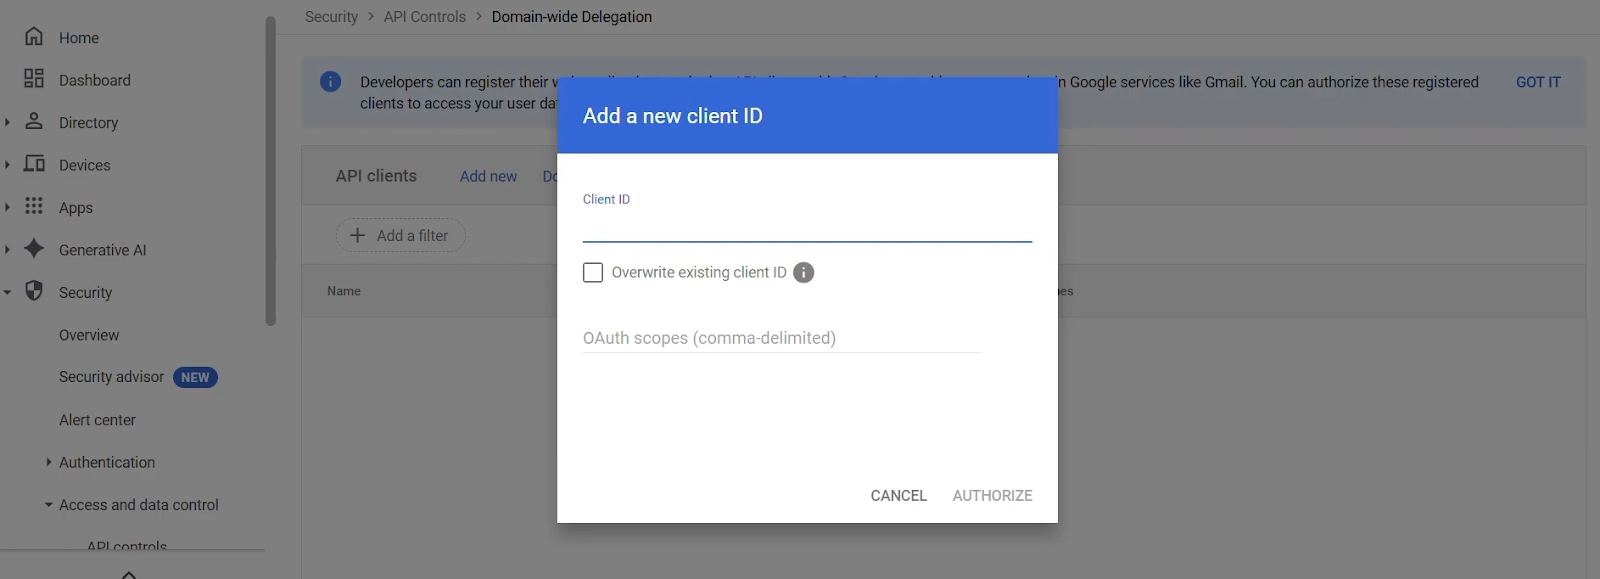Dismiss banner with GOT IT
Image resolution: width=1600 pixels, height=579 pixels.
click(1538, 82)
